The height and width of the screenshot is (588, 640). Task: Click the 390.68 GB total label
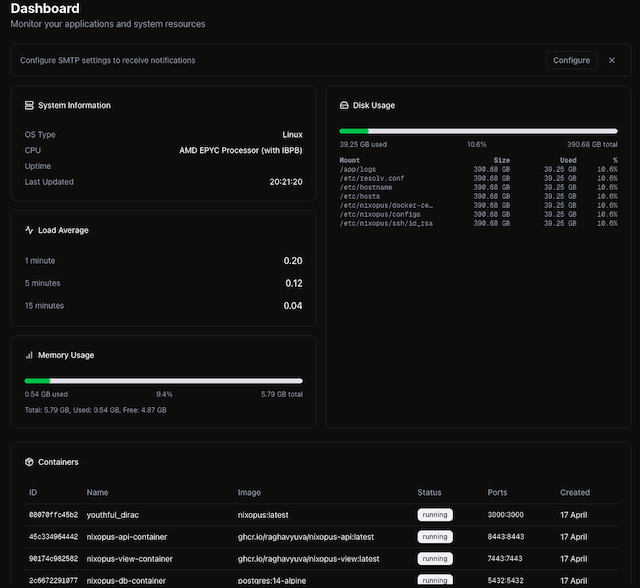592,144
